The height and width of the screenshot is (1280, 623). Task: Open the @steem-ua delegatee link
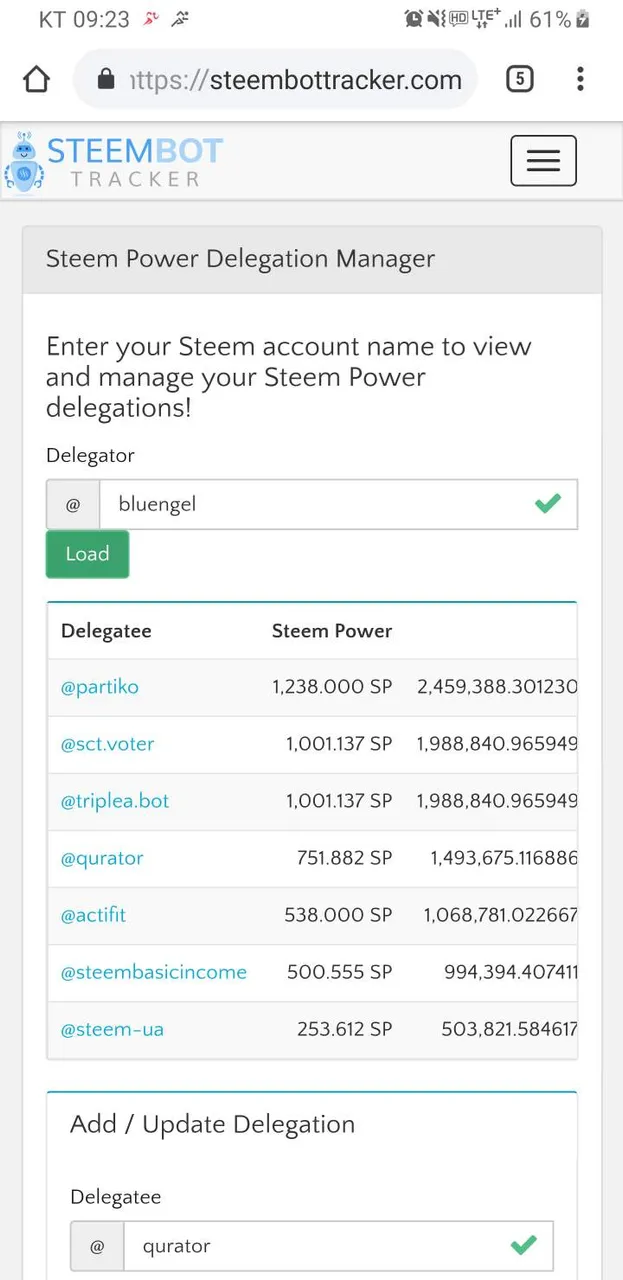pos(112,1029)
